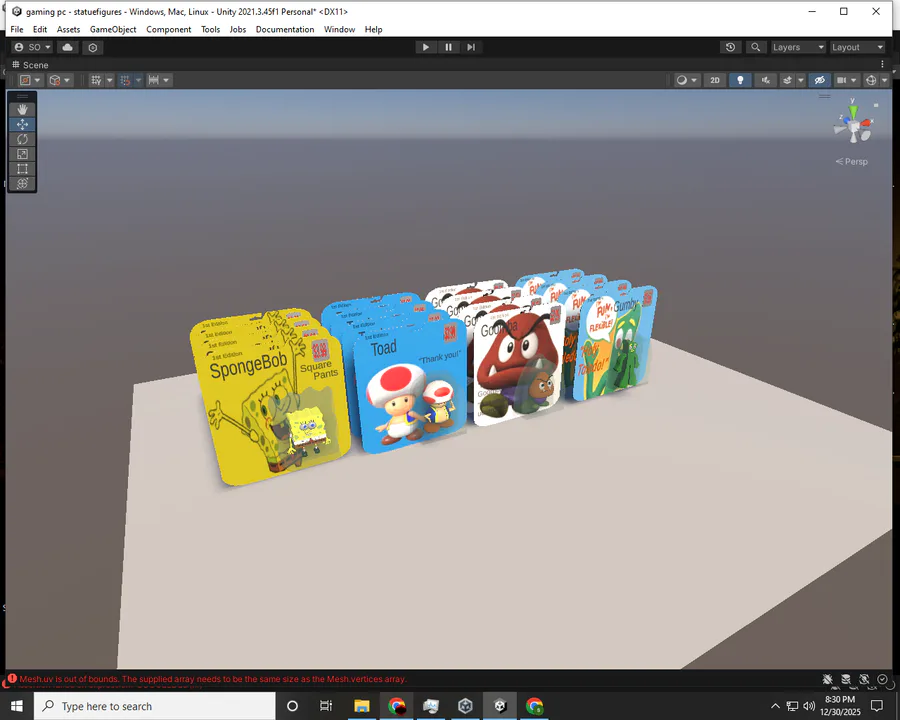This screenshot has width=900, height=720.
Task: Click the increment snapping icon
Action: click(153, 80)
